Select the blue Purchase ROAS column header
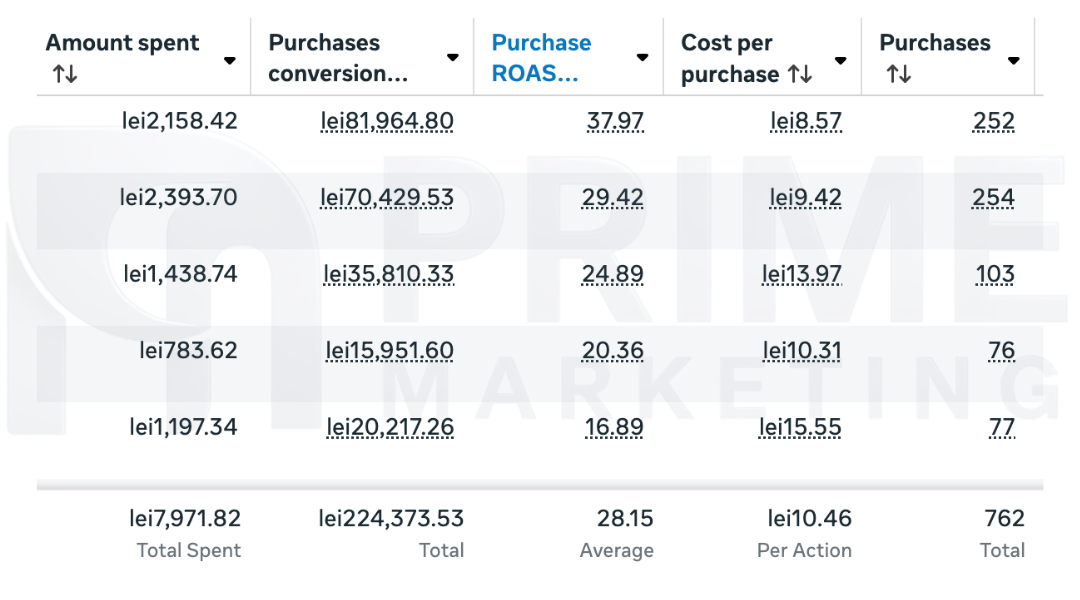The image size is (1080, 600). (x=541, y=58)
